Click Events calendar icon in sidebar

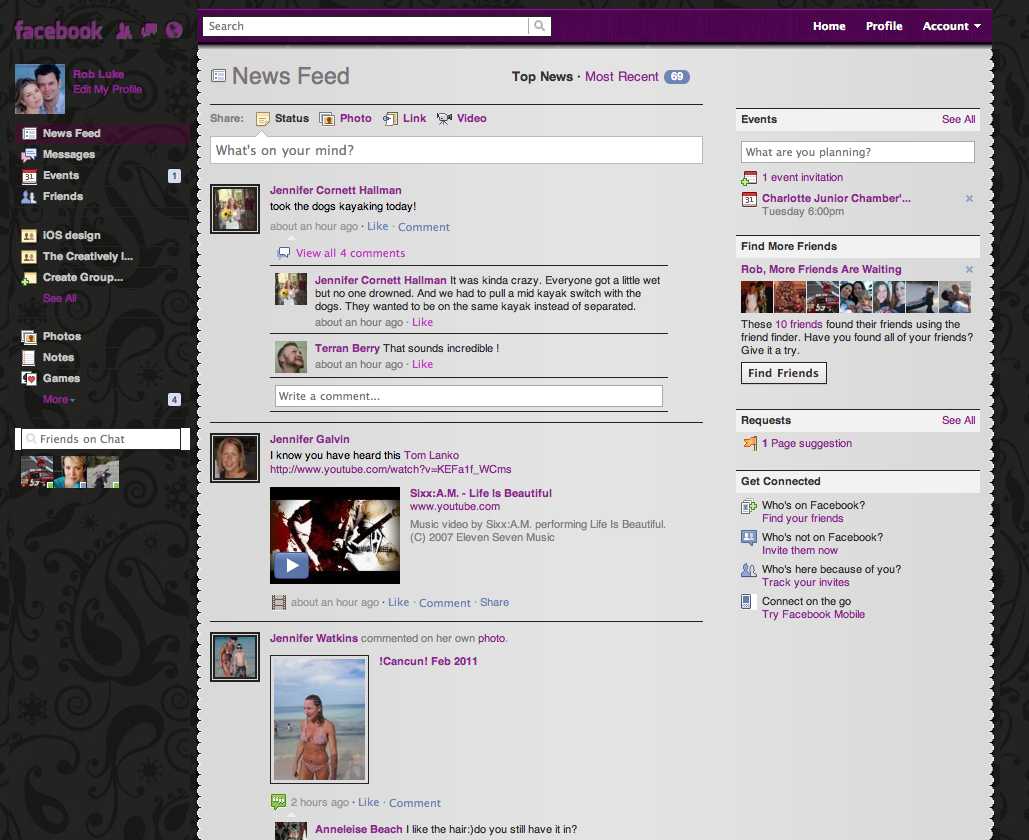(29, 176)
